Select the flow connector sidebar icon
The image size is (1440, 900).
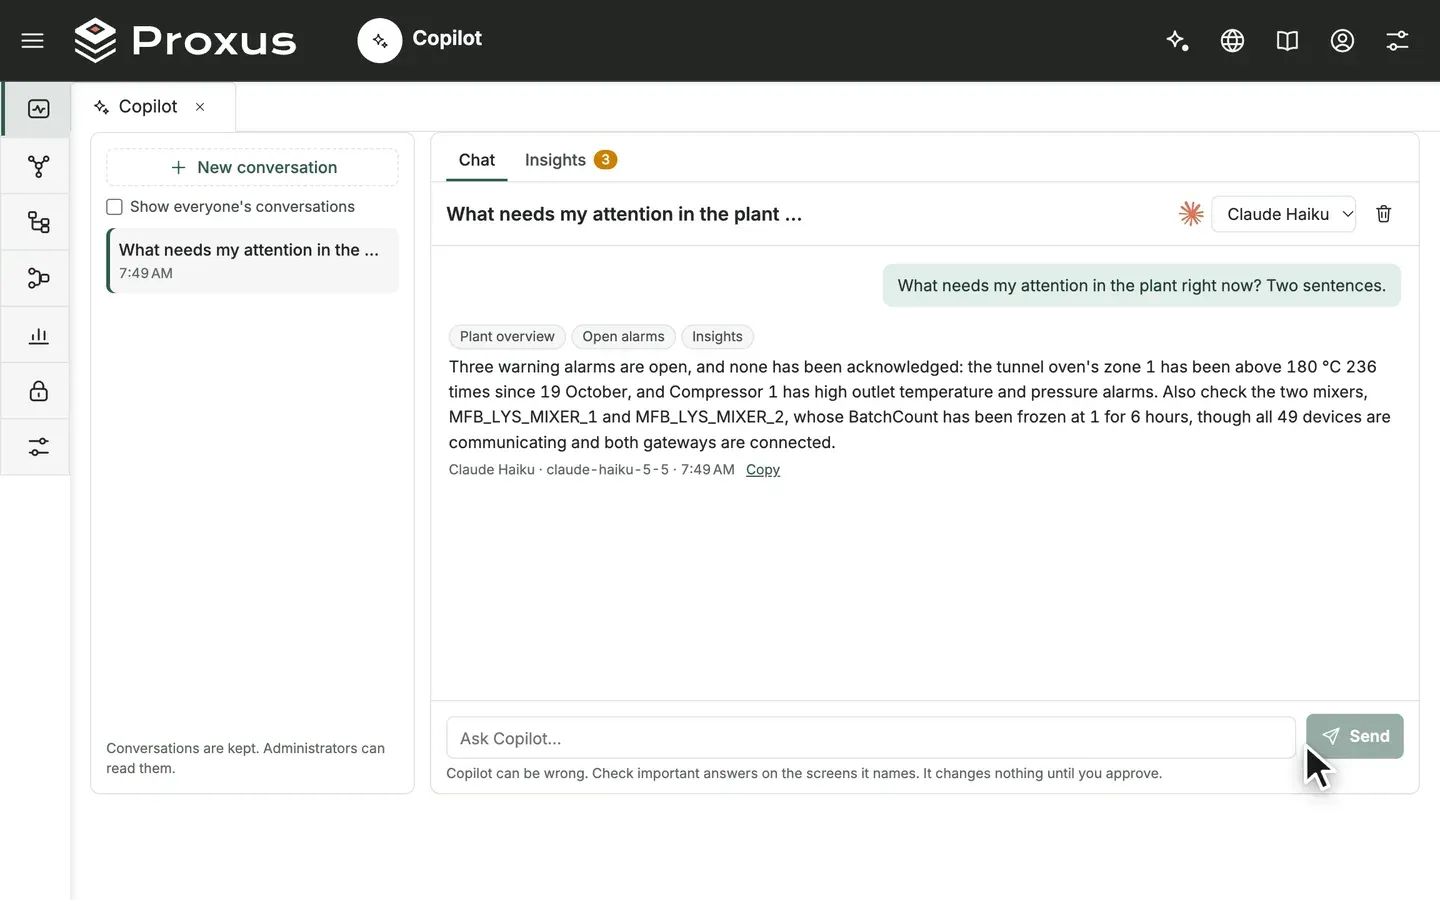38,278
